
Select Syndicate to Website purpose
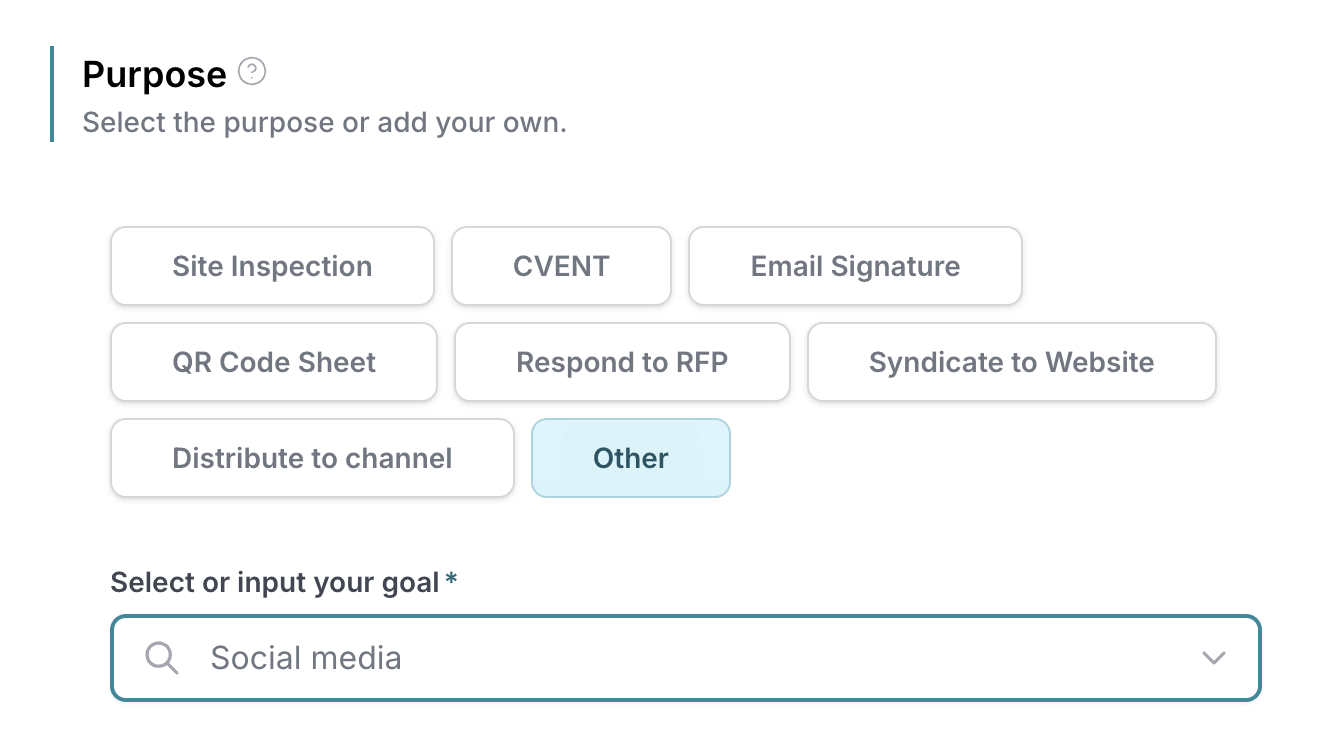coord(1012,362)
